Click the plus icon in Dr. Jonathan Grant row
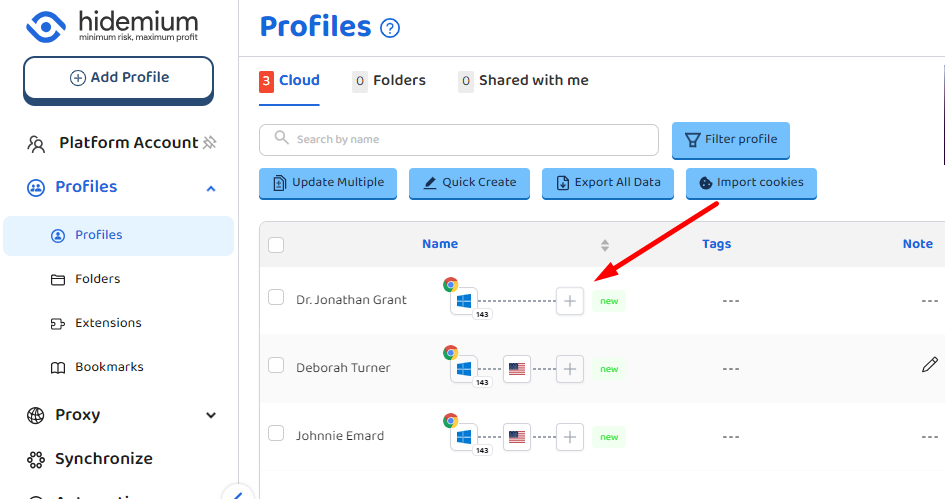Viewport: 945px width, 499px height. pyautogui.click(x=570, y=301)
